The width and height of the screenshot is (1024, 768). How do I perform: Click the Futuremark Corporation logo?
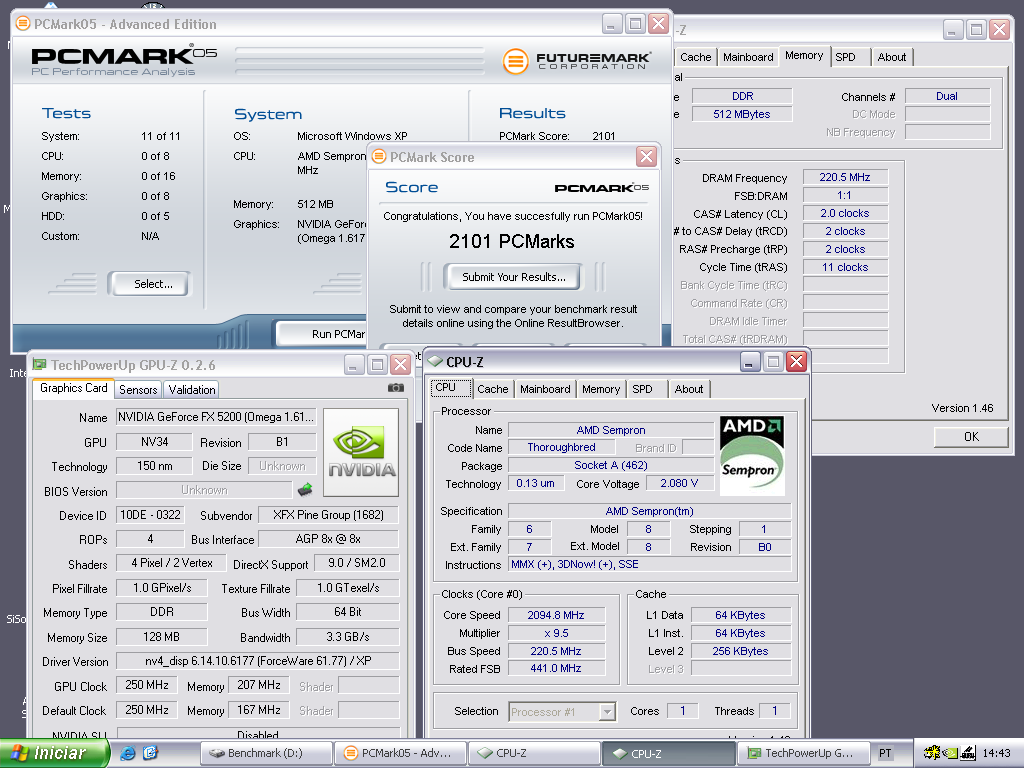pyautogui.click(x=577, y=61)
